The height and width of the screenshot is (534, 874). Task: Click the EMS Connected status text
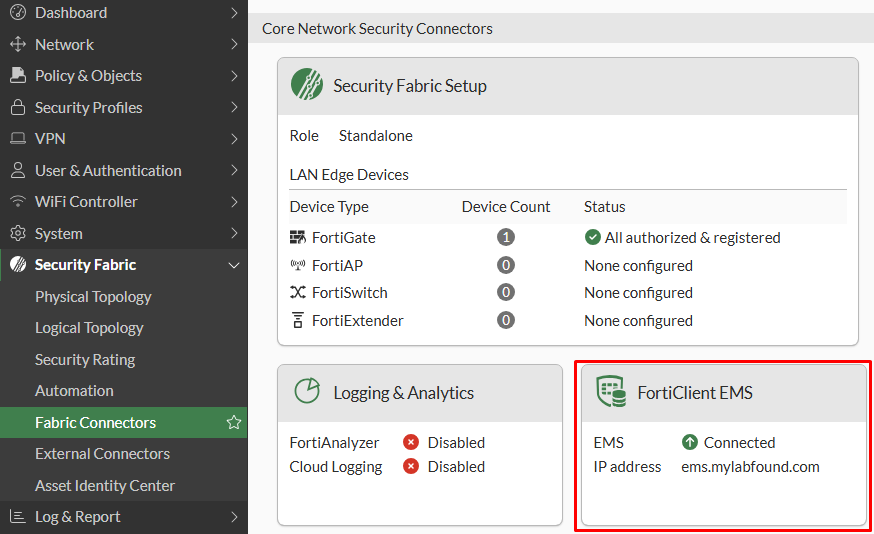point(739,443)
